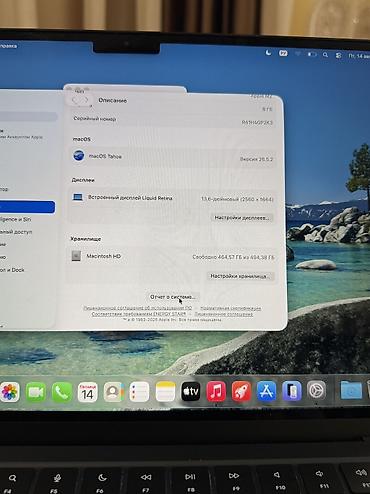Screen dimensions: 370x494
Task: Click the macOS Tahoe icon
Action: 79,155
